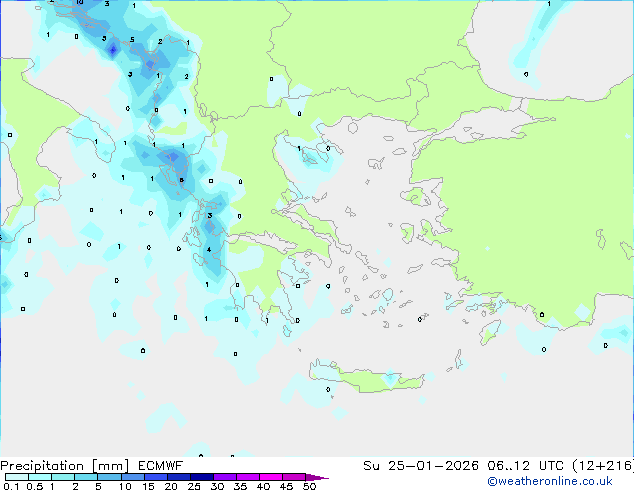
Task: Click the legend label '25'
Action: click(x=194, y=486)
